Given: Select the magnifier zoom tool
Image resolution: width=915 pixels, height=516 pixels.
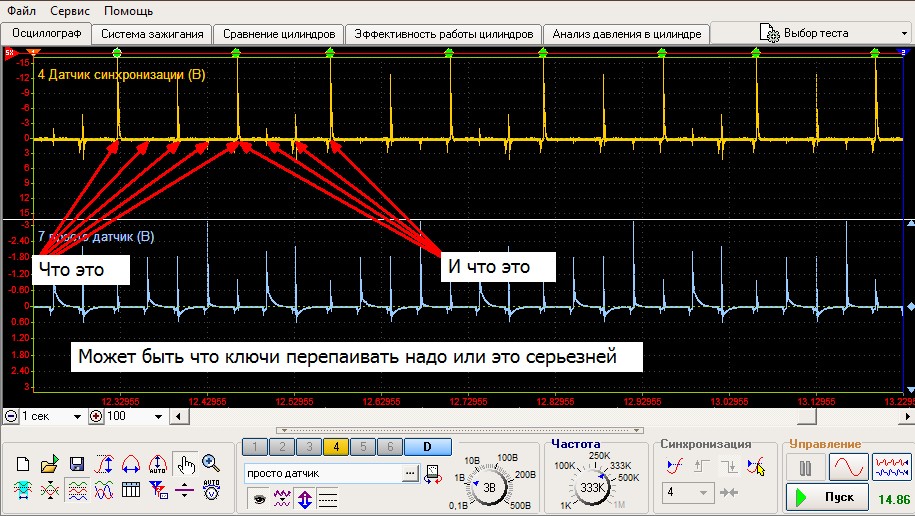Looking at the screenshot, I should (x=211, y=463).
